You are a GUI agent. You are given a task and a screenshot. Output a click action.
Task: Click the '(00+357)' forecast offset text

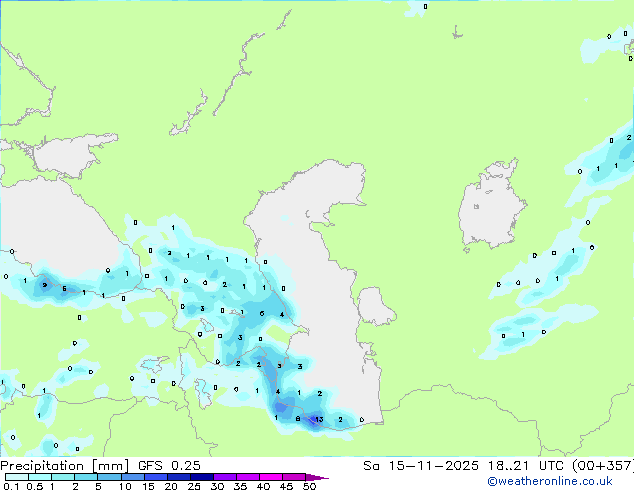602,466
